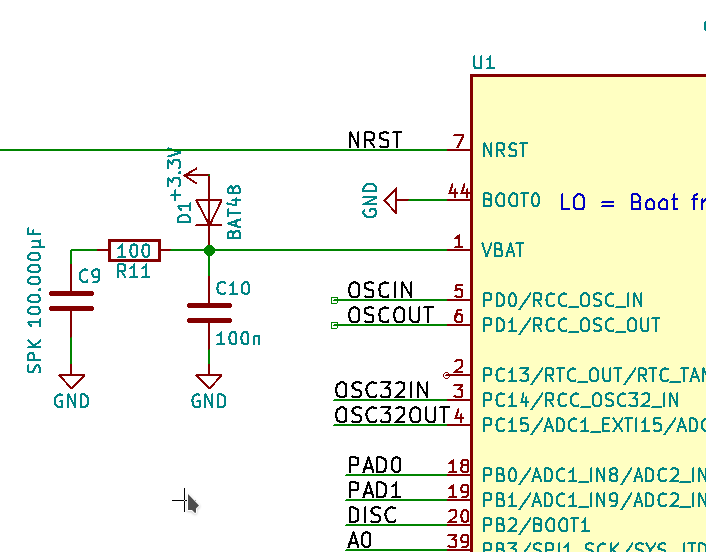Select the R11 reference text
The width and height of the screenshot is (706, 552).
click(x=133, y=271)
